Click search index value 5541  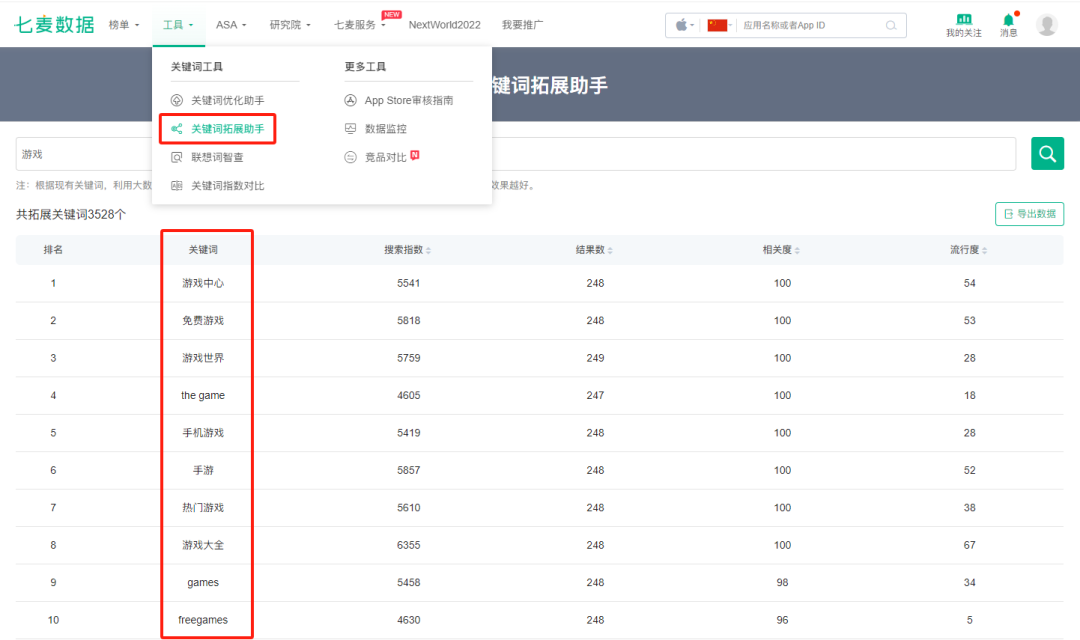pos(408,283)
